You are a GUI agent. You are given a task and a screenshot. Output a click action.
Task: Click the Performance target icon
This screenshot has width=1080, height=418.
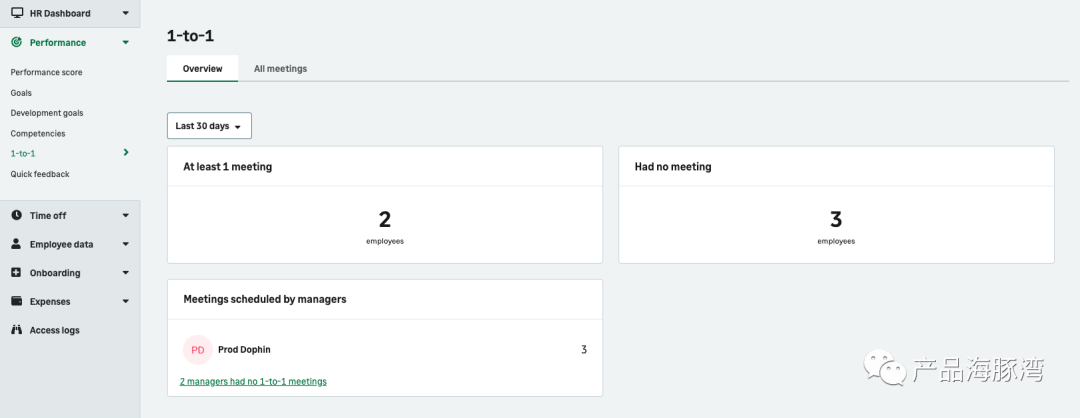point(16,43)
